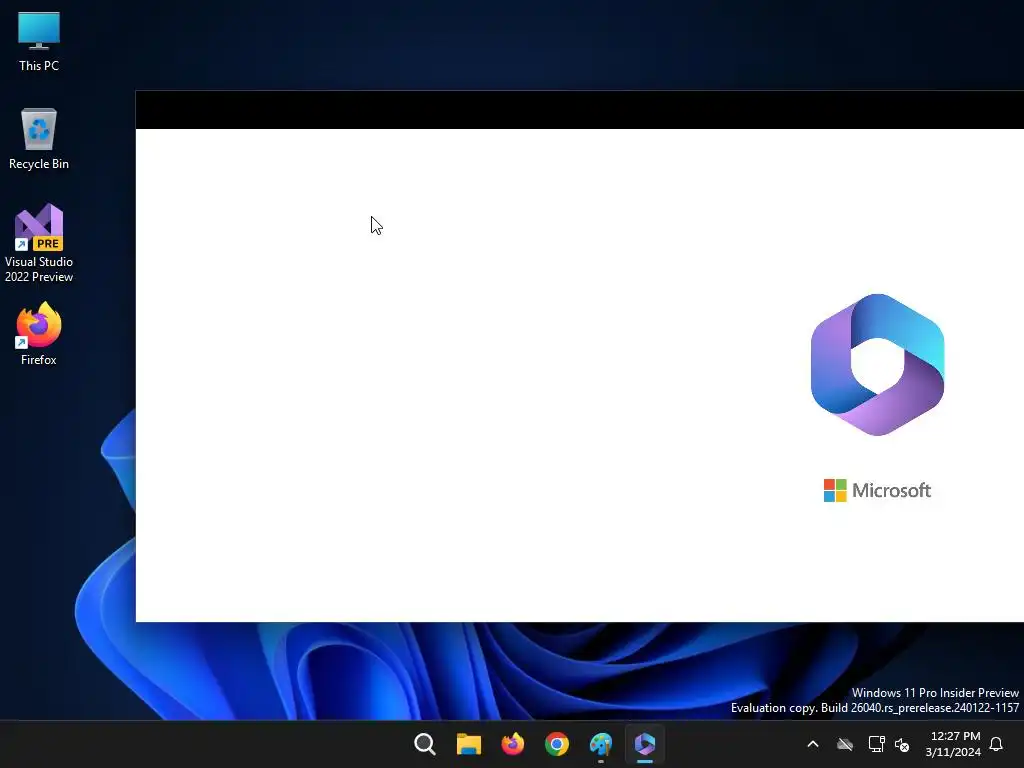Show hidden icons in system tray

[813, 744]
